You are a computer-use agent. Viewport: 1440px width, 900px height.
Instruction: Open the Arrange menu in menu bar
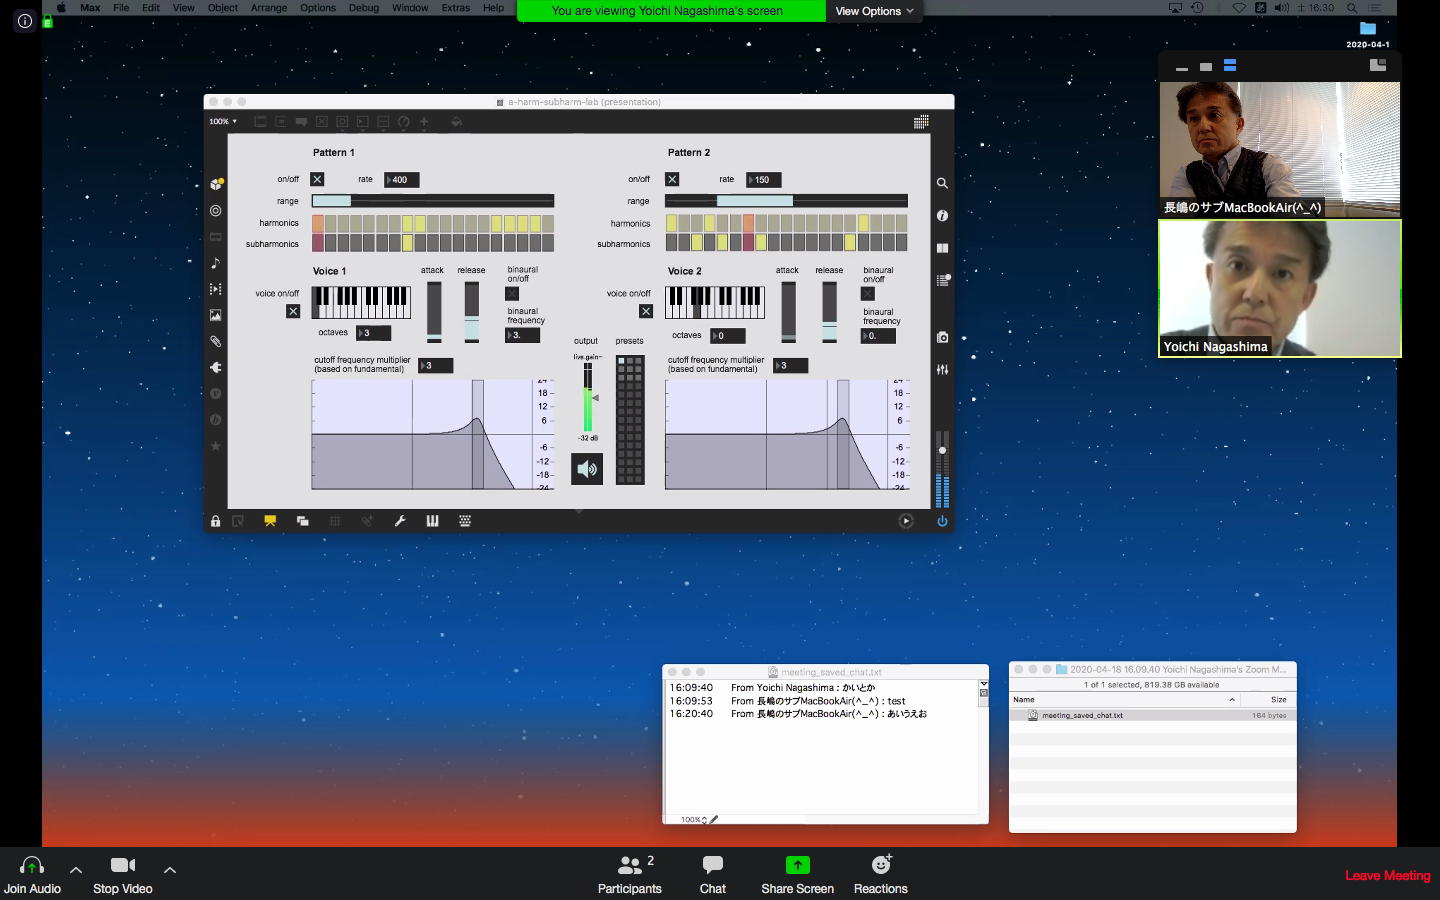268,8
